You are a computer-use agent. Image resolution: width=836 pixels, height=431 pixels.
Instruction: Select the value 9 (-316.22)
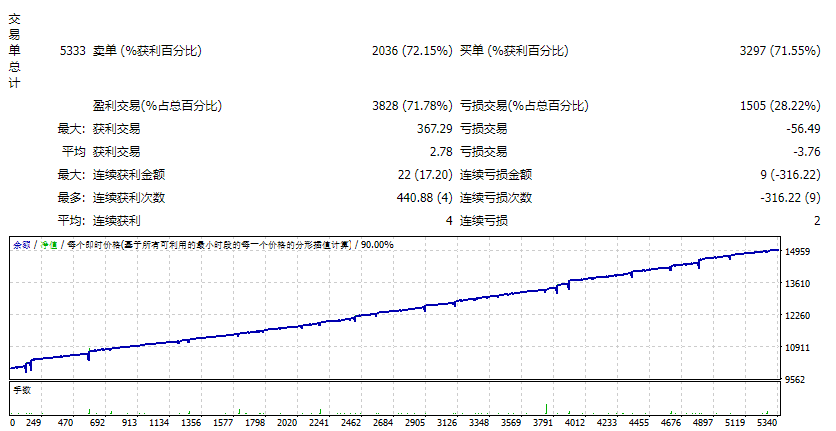pos(791,174)
